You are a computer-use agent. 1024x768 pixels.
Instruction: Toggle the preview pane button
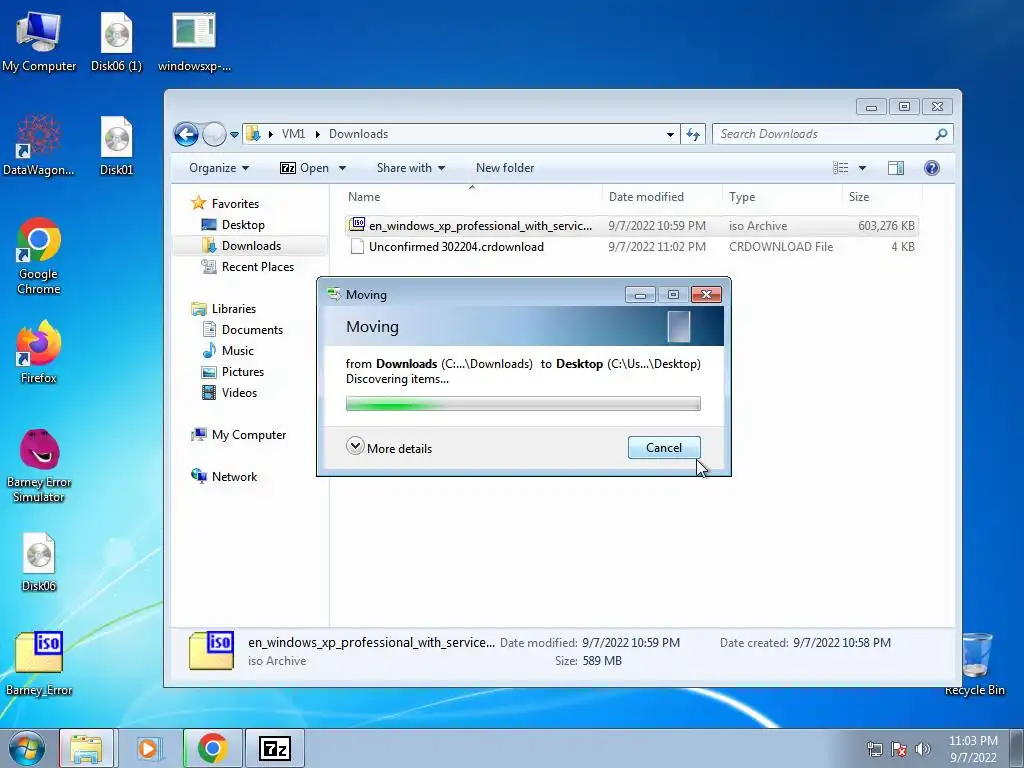895,168
